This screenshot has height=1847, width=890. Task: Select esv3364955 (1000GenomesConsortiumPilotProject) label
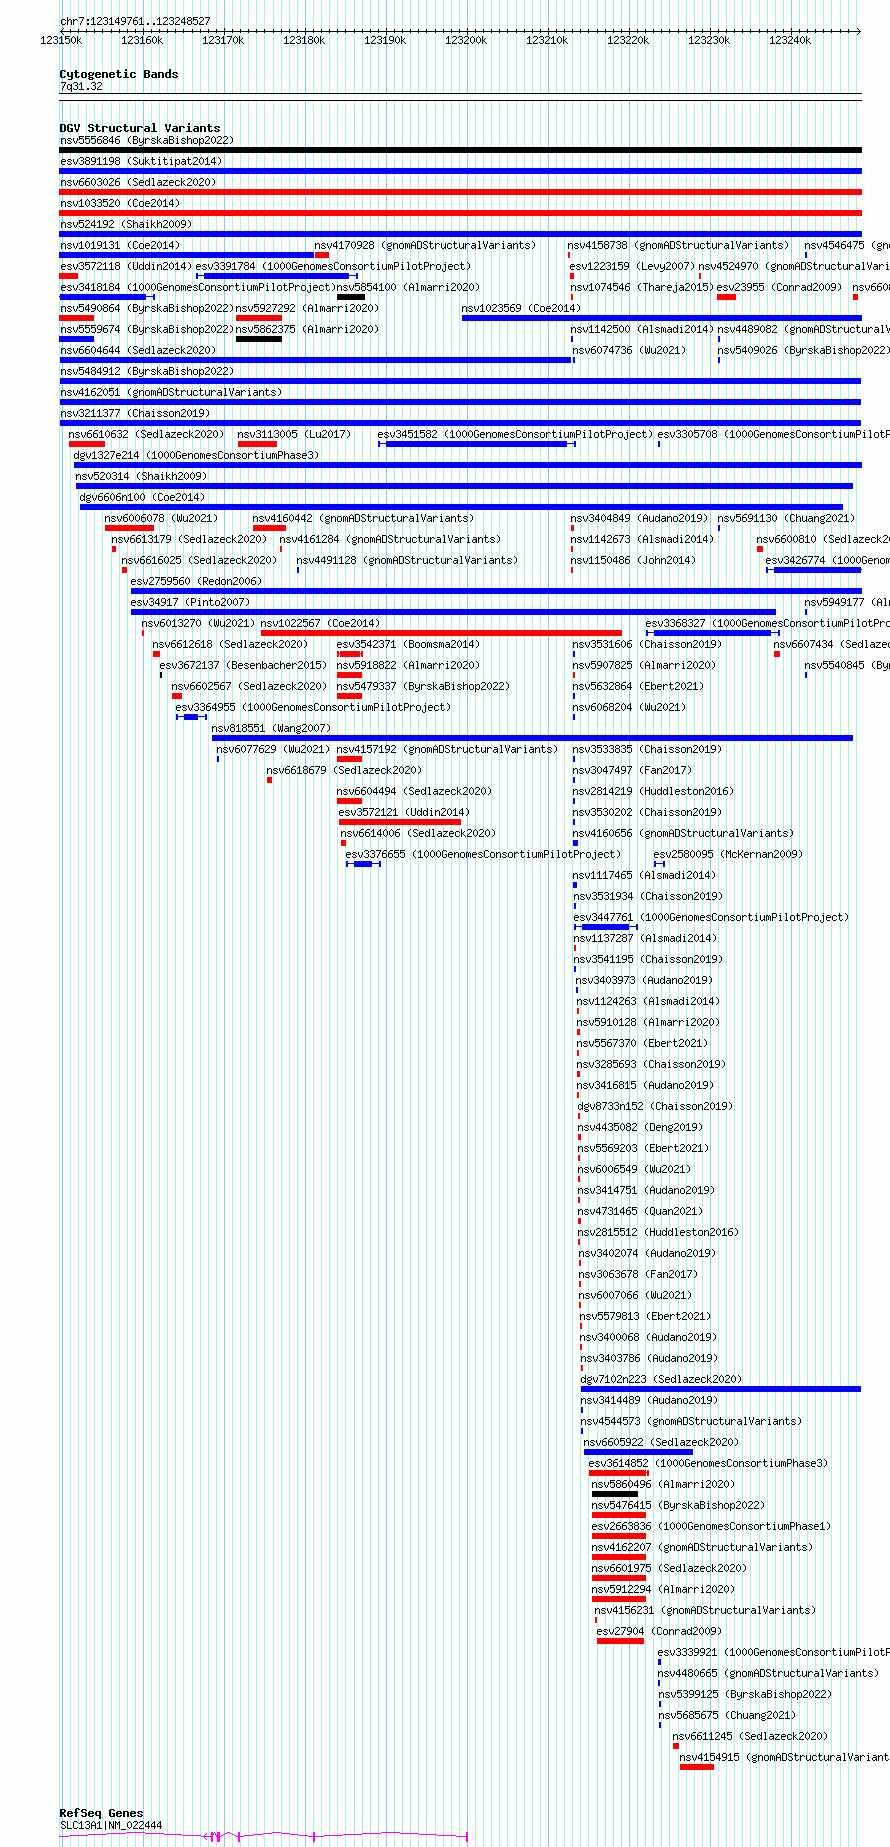tap(313, 708)
